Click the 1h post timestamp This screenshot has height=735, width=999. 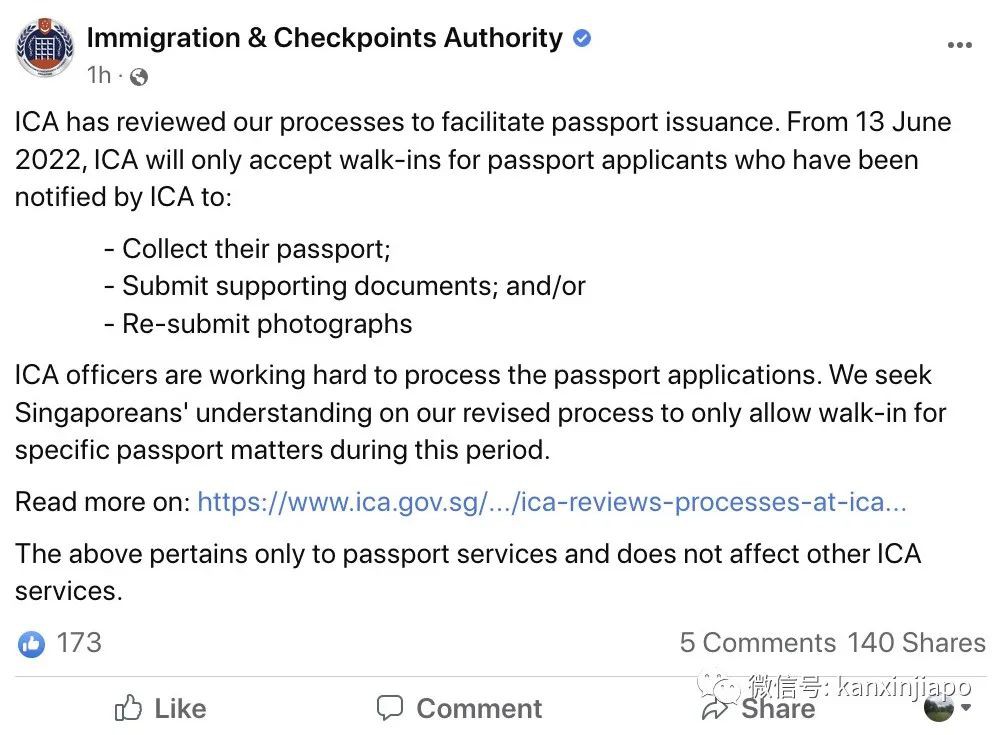(x=99, y=75)
